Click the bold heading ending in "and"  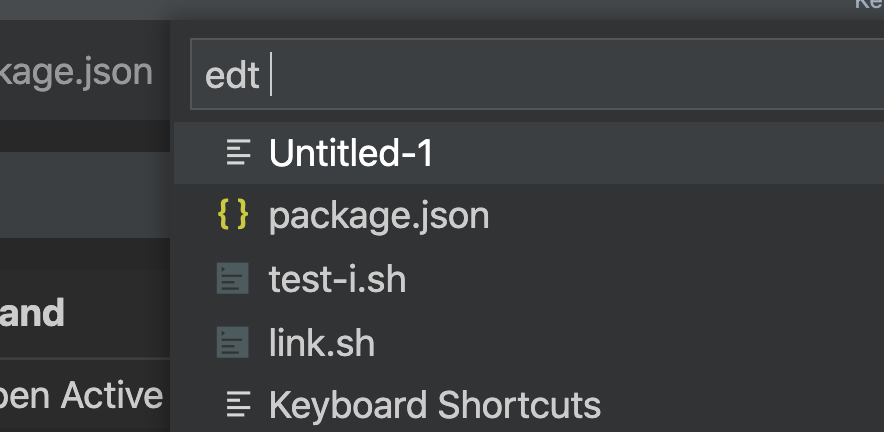pos(32,313)
